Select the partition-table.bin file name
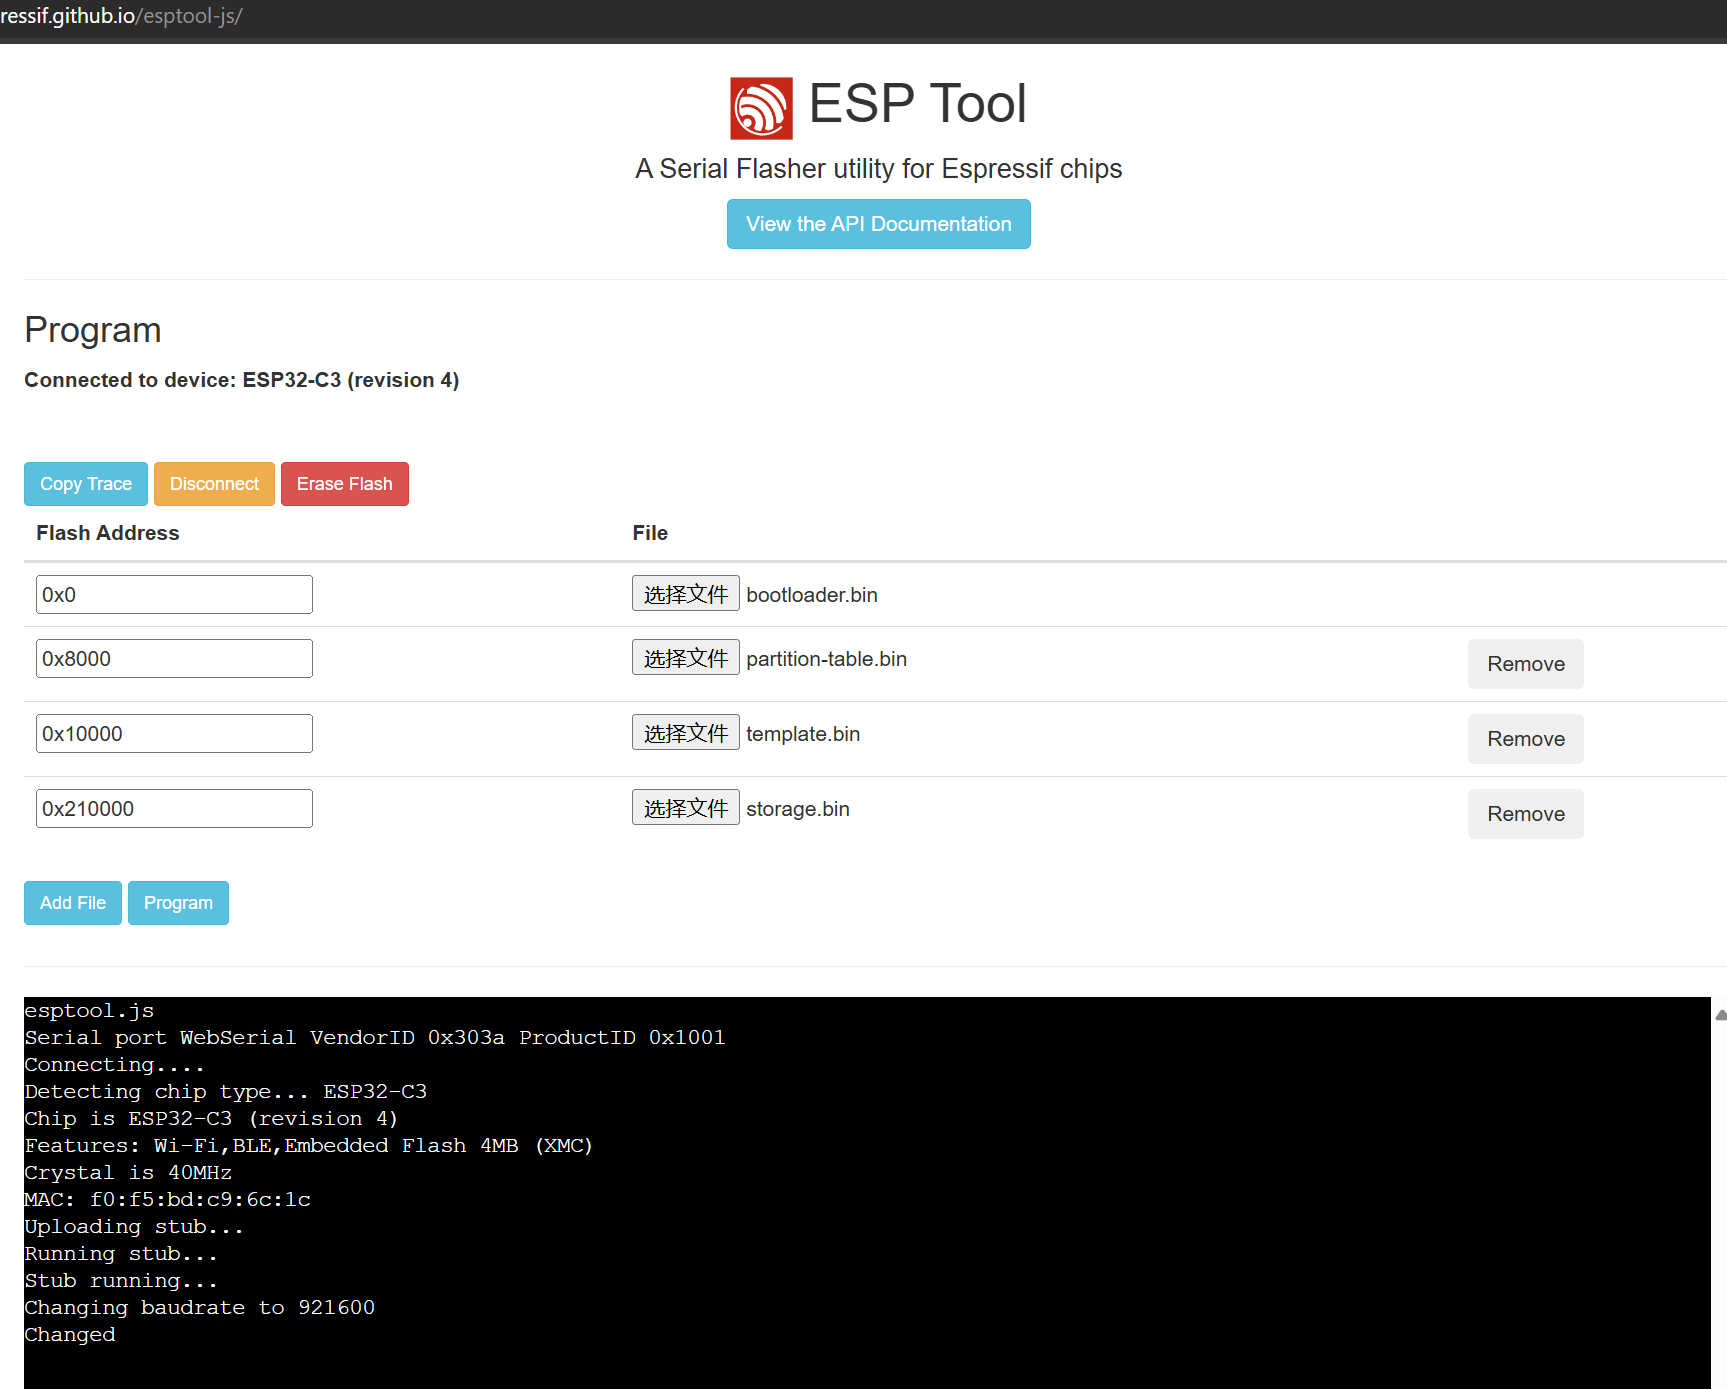This screenshot has width=1727, height=1389. (826, 659)
